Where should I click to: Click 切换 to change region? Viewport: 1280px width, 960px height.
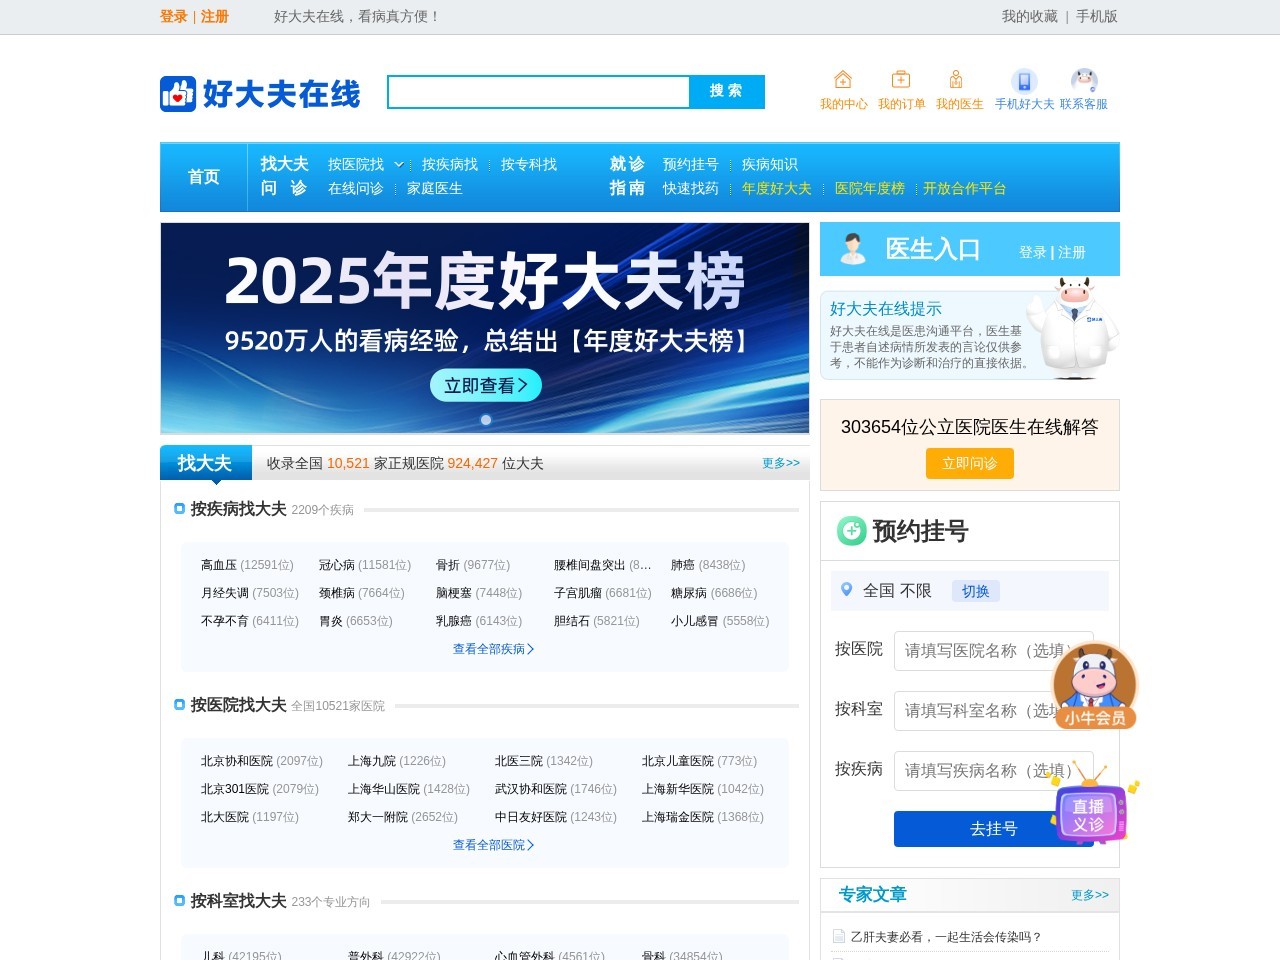[975, 591]
